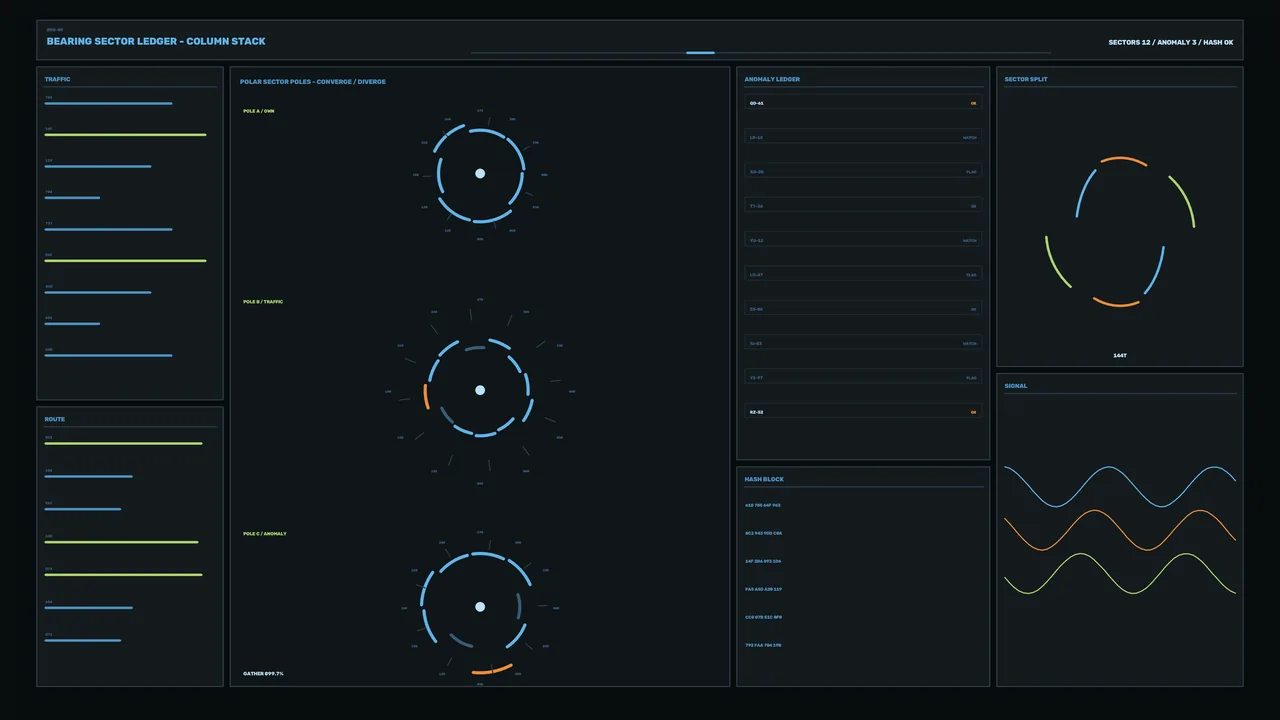Click the topmost blue bar in the Traffic panel

click(x=108, y=103)
